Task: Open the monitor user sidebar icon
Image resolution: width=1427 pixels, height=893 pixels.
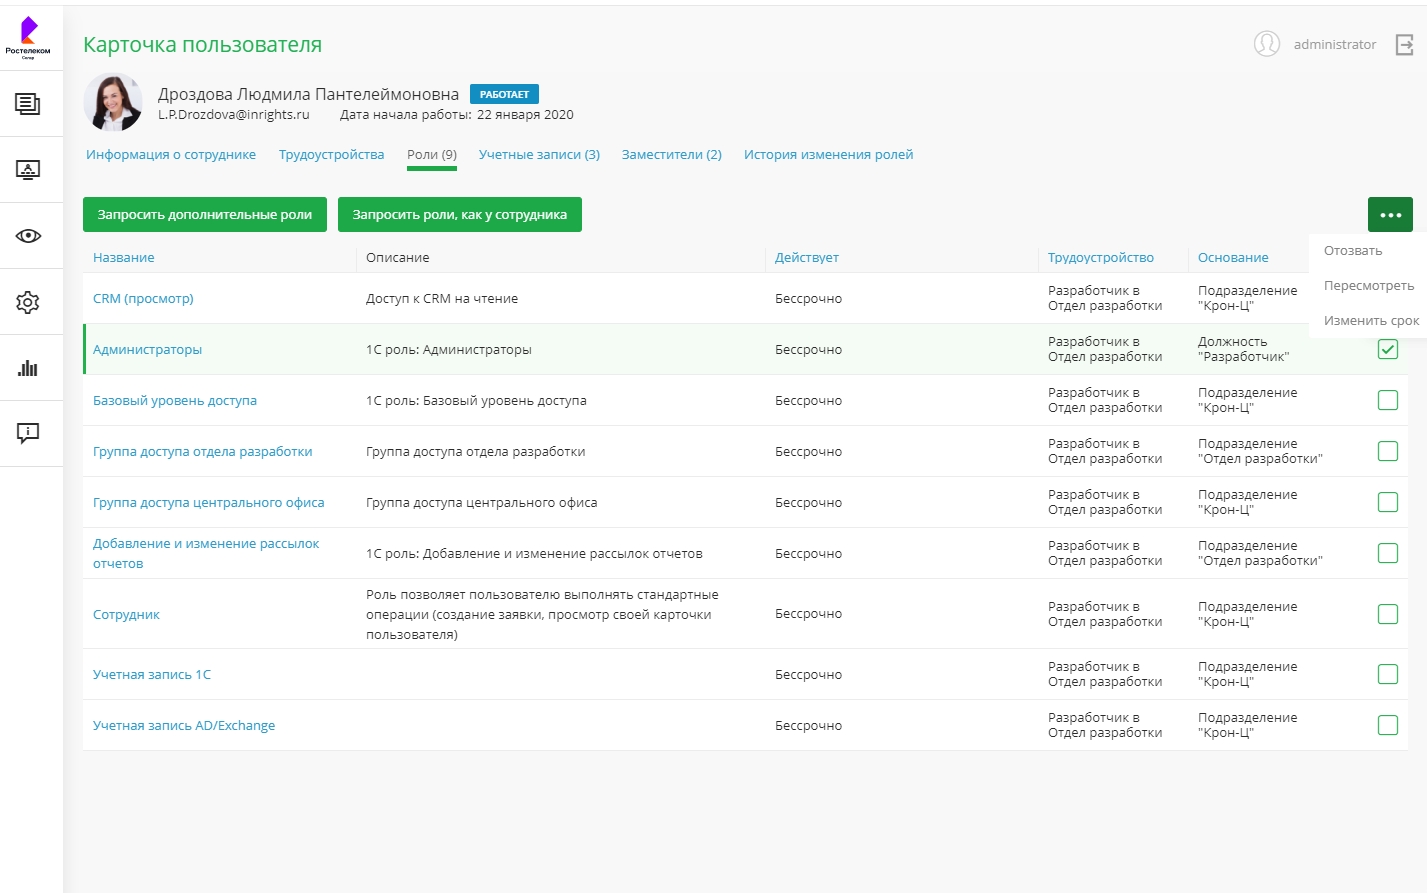Action: click(28, 170)
